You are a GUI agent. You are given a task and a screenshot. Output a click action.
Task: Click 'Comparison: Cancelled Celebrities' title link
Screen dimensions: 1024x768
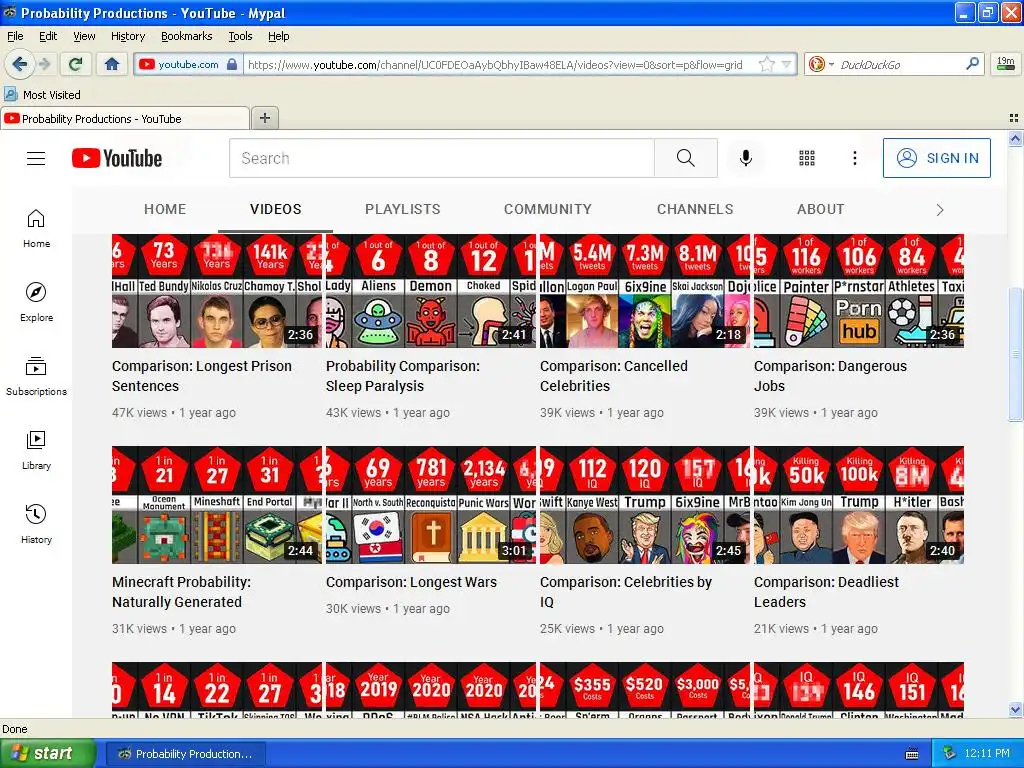tap(614, 376)
